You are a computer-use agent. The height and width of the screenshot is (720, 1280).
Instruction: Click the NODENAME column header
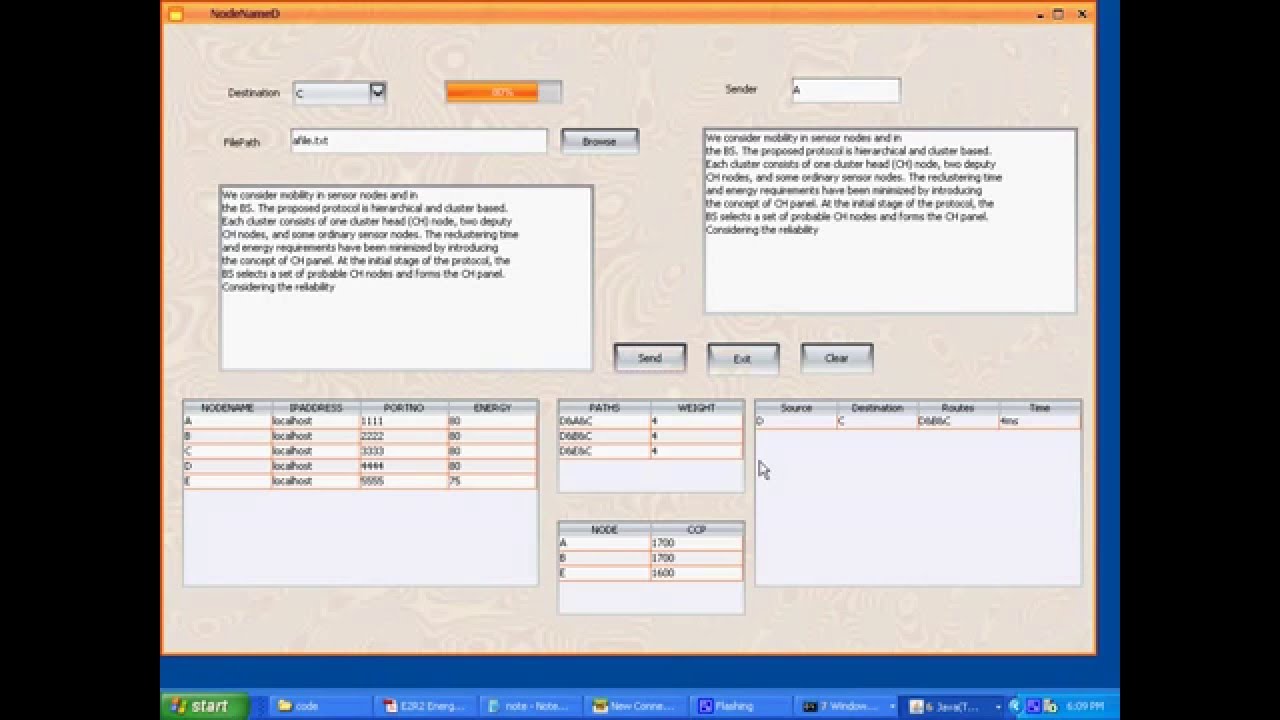[x=227, y=408]
